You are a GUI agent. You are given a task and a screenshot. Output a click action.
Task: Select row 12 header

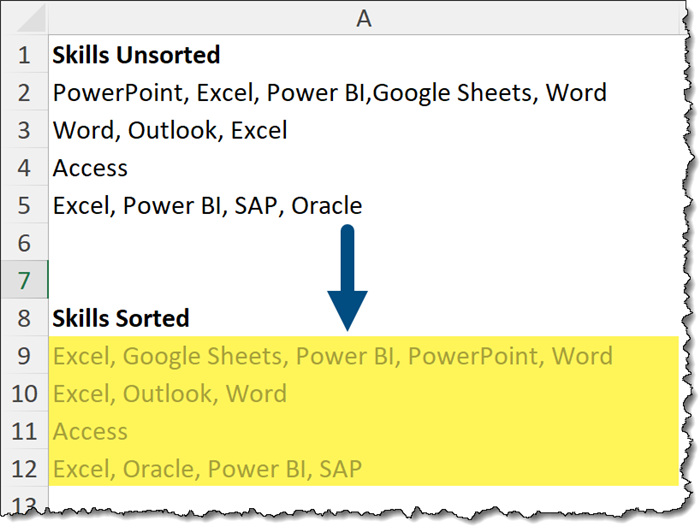click(x=24, y=468)
